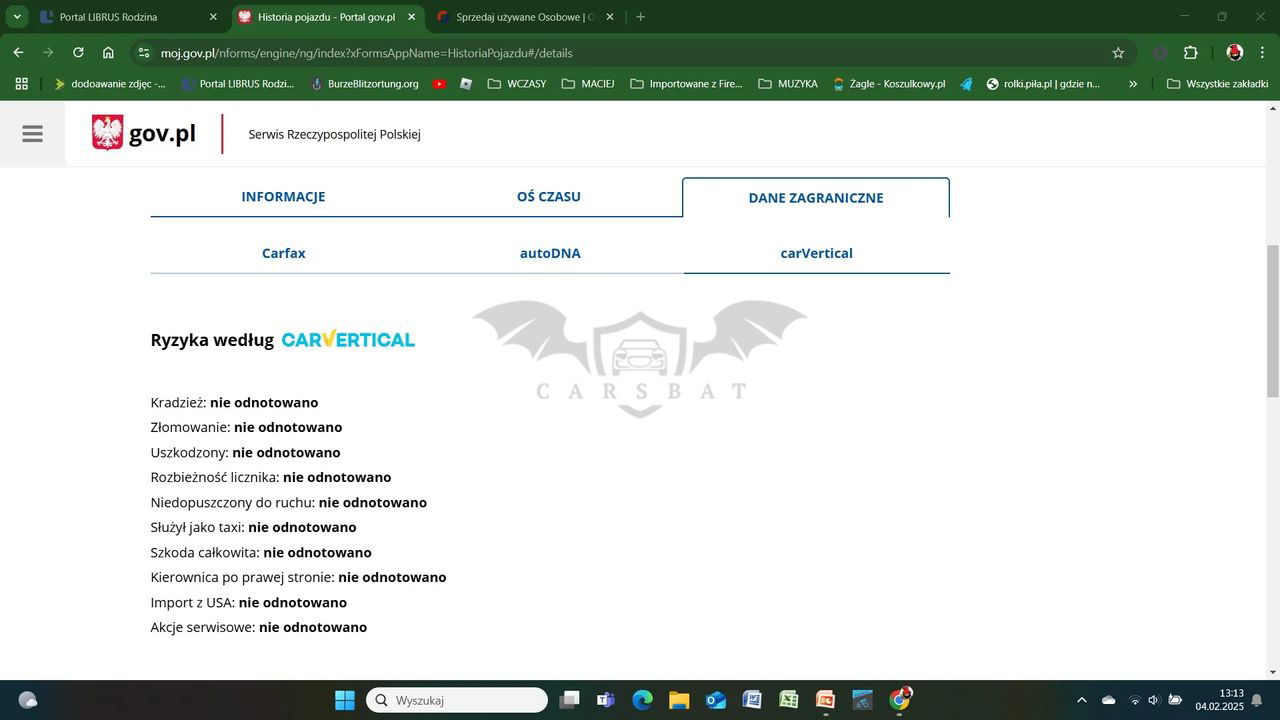Open File Explorer from the taskbar
The height and width of the screenshot is (720, 1280).
point(679,700)
